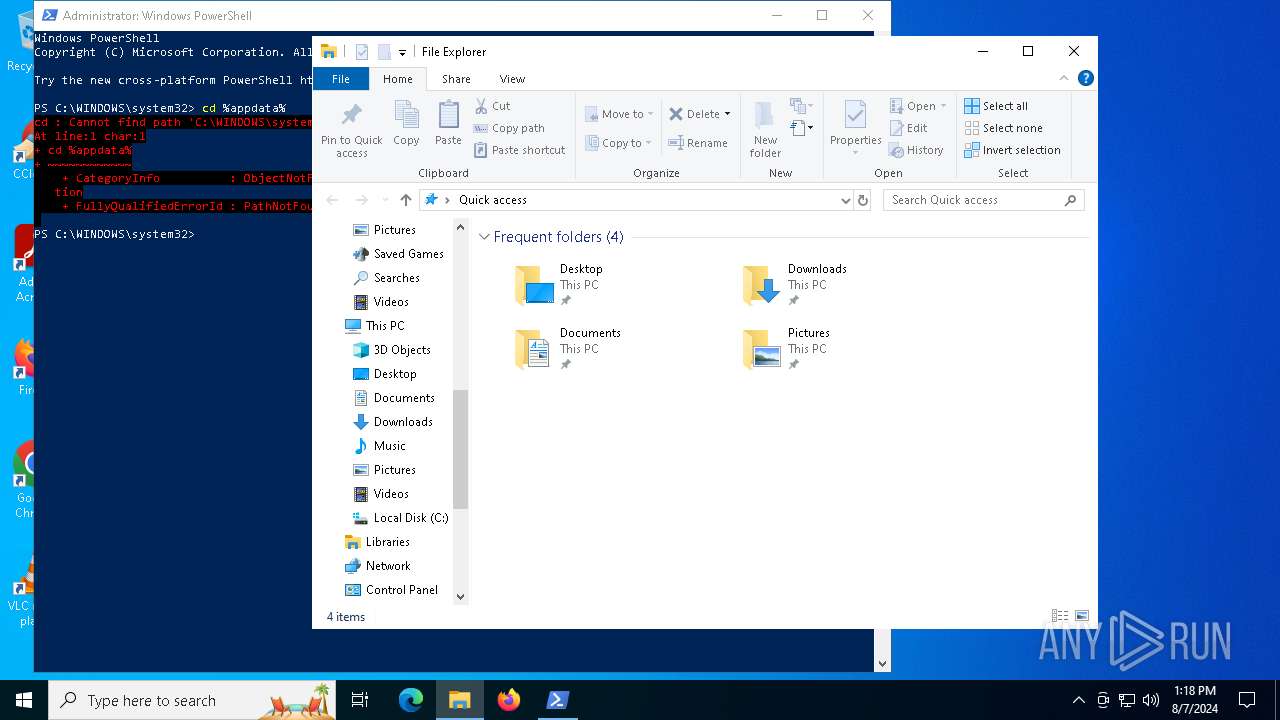Switch to the Share ribbon tab
Image resolution: width=1280 pixels, height=720 pixels.
pos(456,79)
